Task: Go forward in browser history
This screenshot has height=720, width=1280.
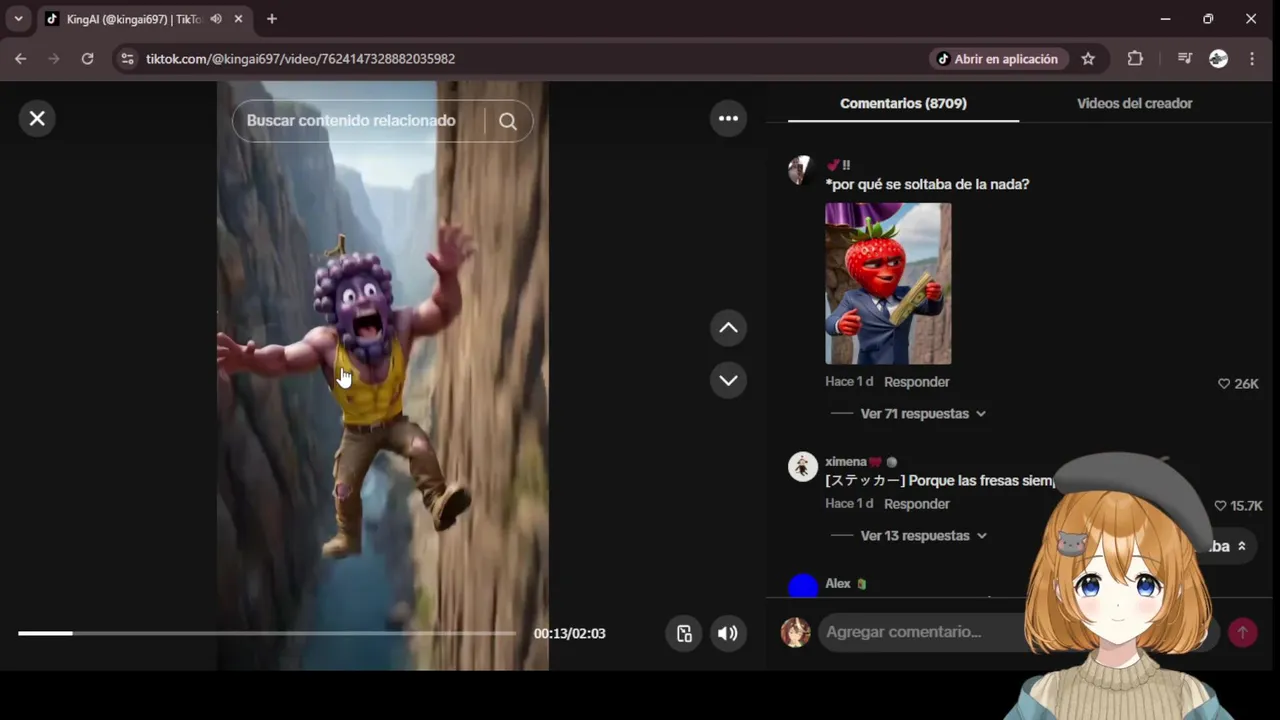Action: pyautogui.click(x=54, y=59)
